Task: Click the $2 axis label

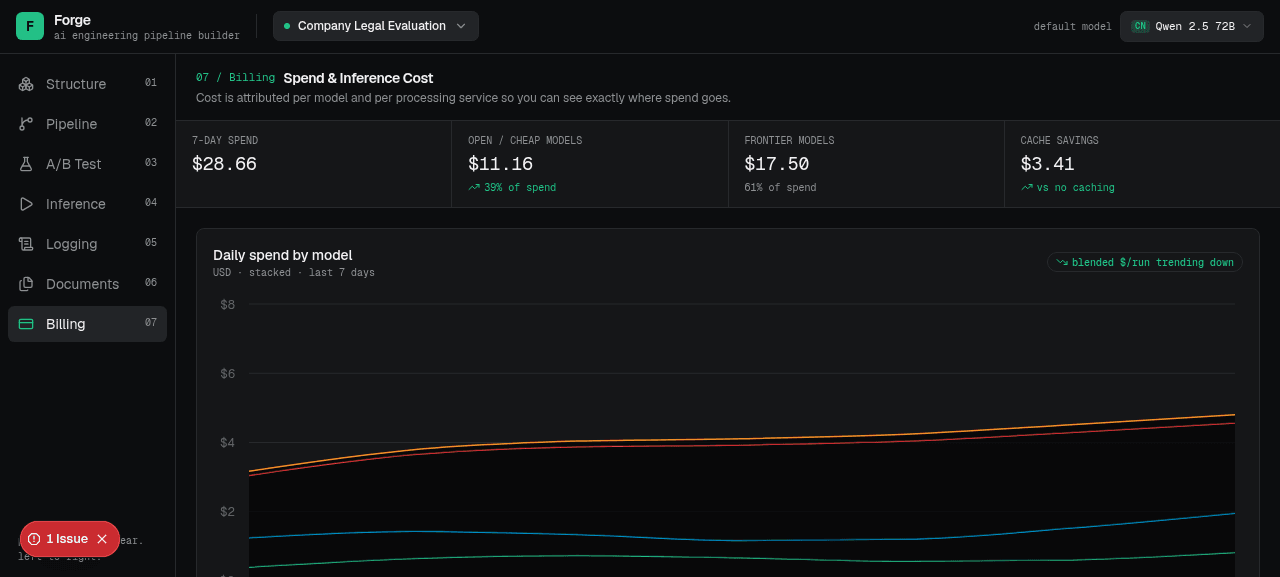Action: click(228, 512)
